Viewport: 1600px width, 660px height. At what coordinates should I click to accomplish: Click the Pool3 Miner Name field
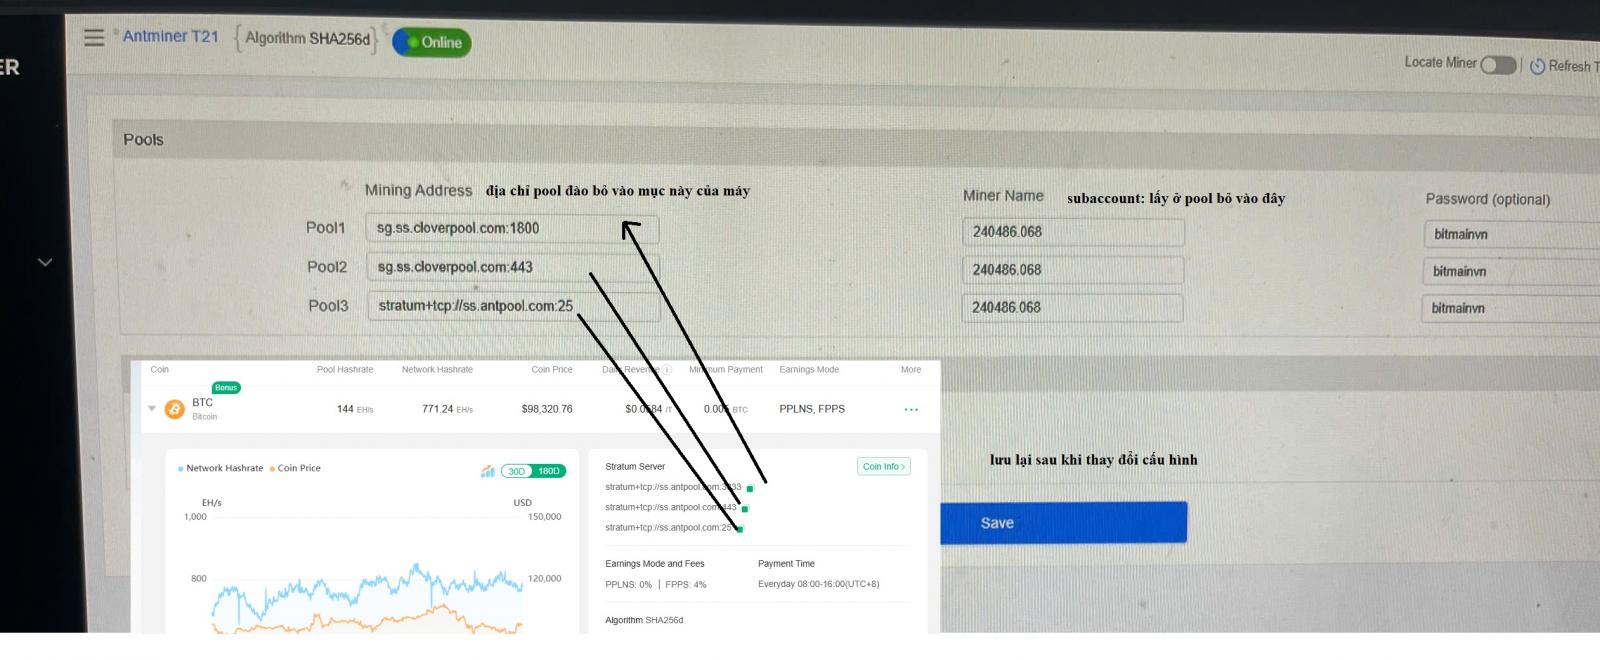[1072, 308]
